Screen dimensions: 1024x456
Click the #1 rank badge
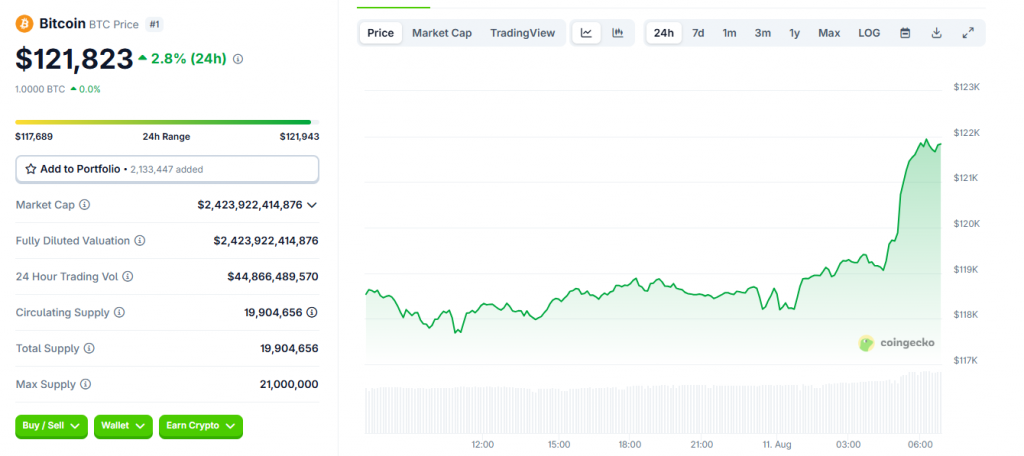[x=154, y=24]
